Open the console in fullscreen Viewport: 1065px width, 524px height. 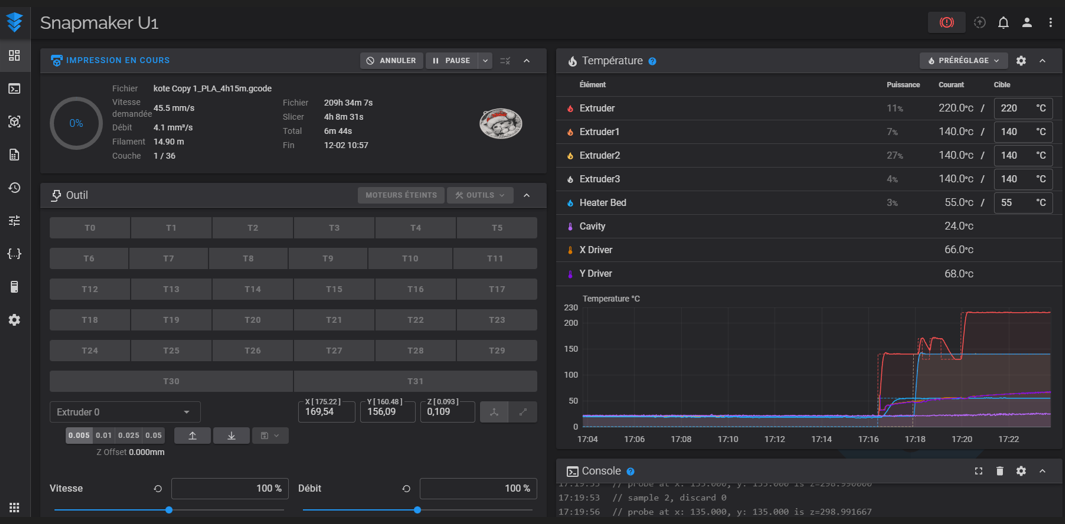pyautogui.click(x=979, y=471)
